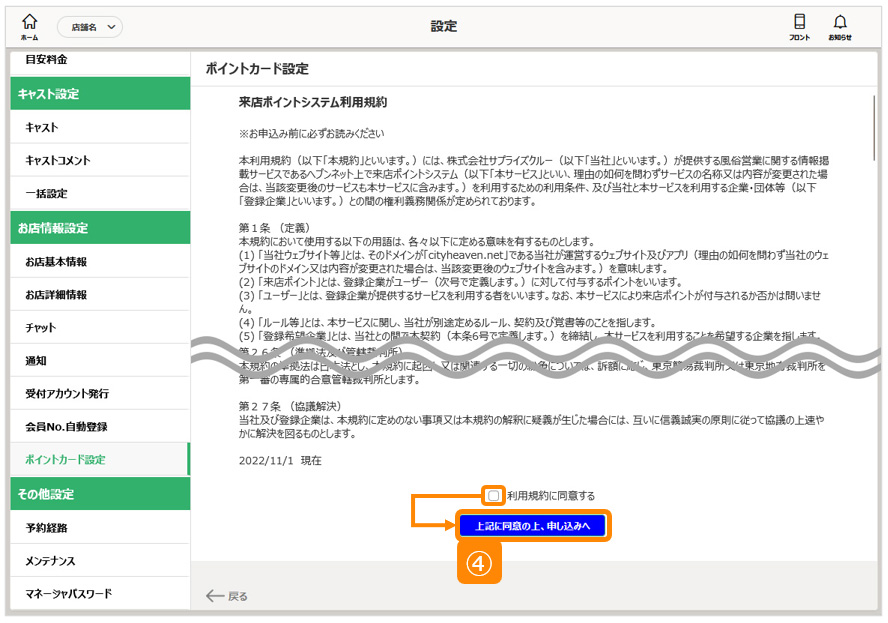This screenshot has height=623, width=888.
Task: Select お店詳細情報 menu item
Action: point(56,295)
